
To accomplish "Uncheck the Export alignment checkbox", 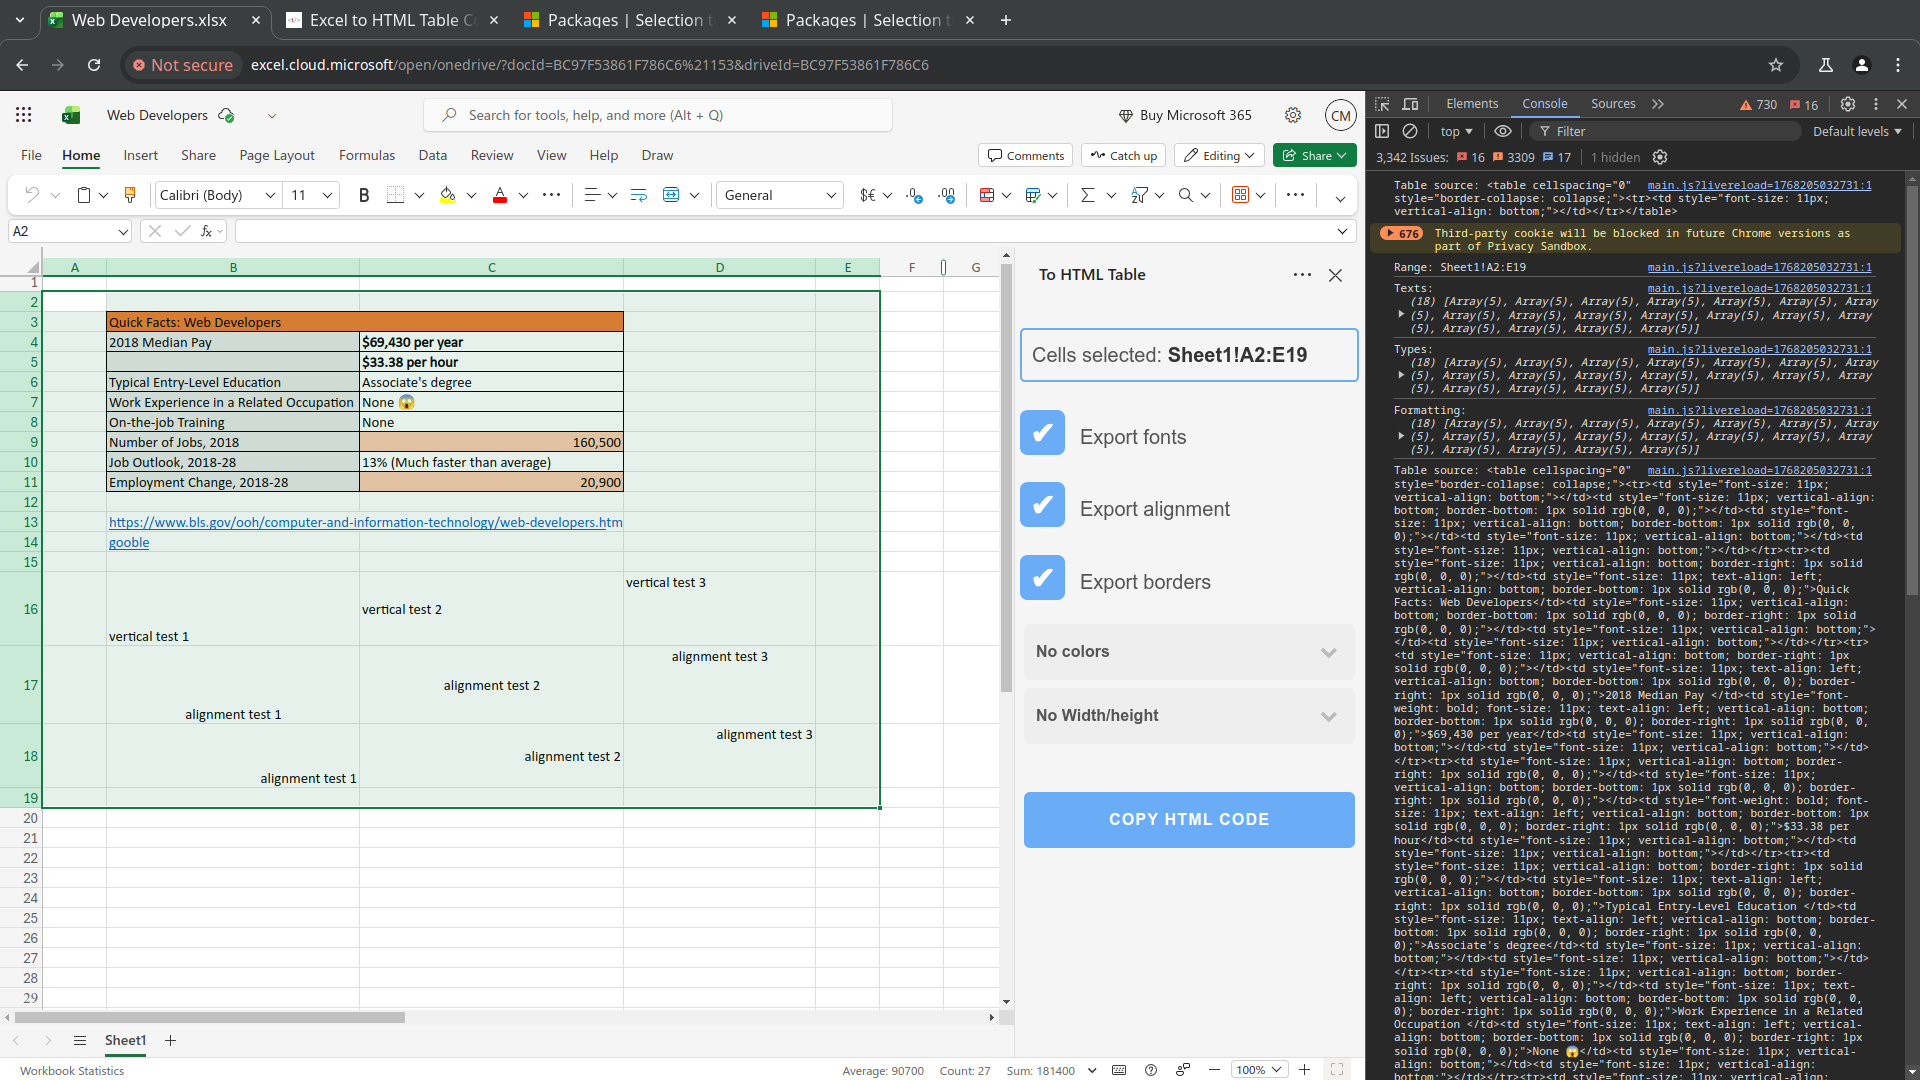I will [x=1042, y=505].
